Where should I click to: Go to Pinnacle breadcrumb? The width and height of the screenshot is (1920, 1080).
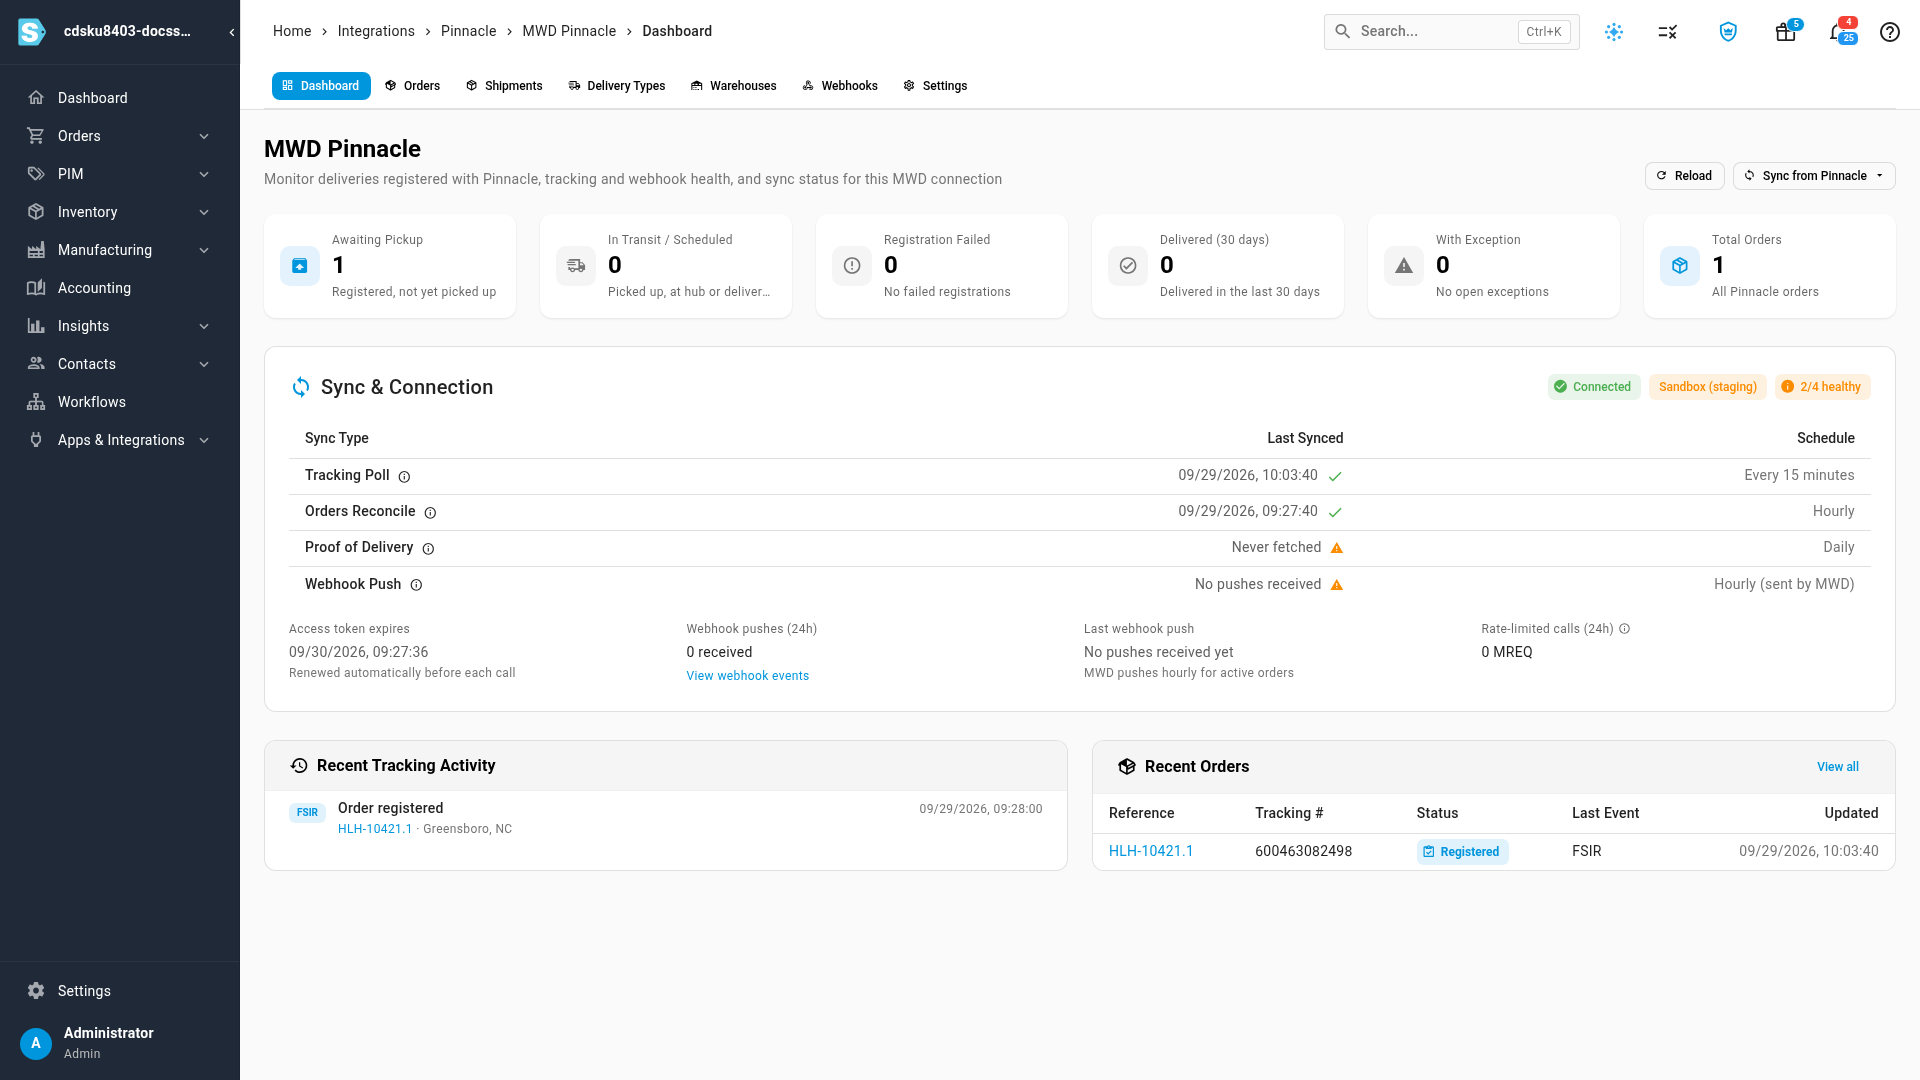coord(468,31)
